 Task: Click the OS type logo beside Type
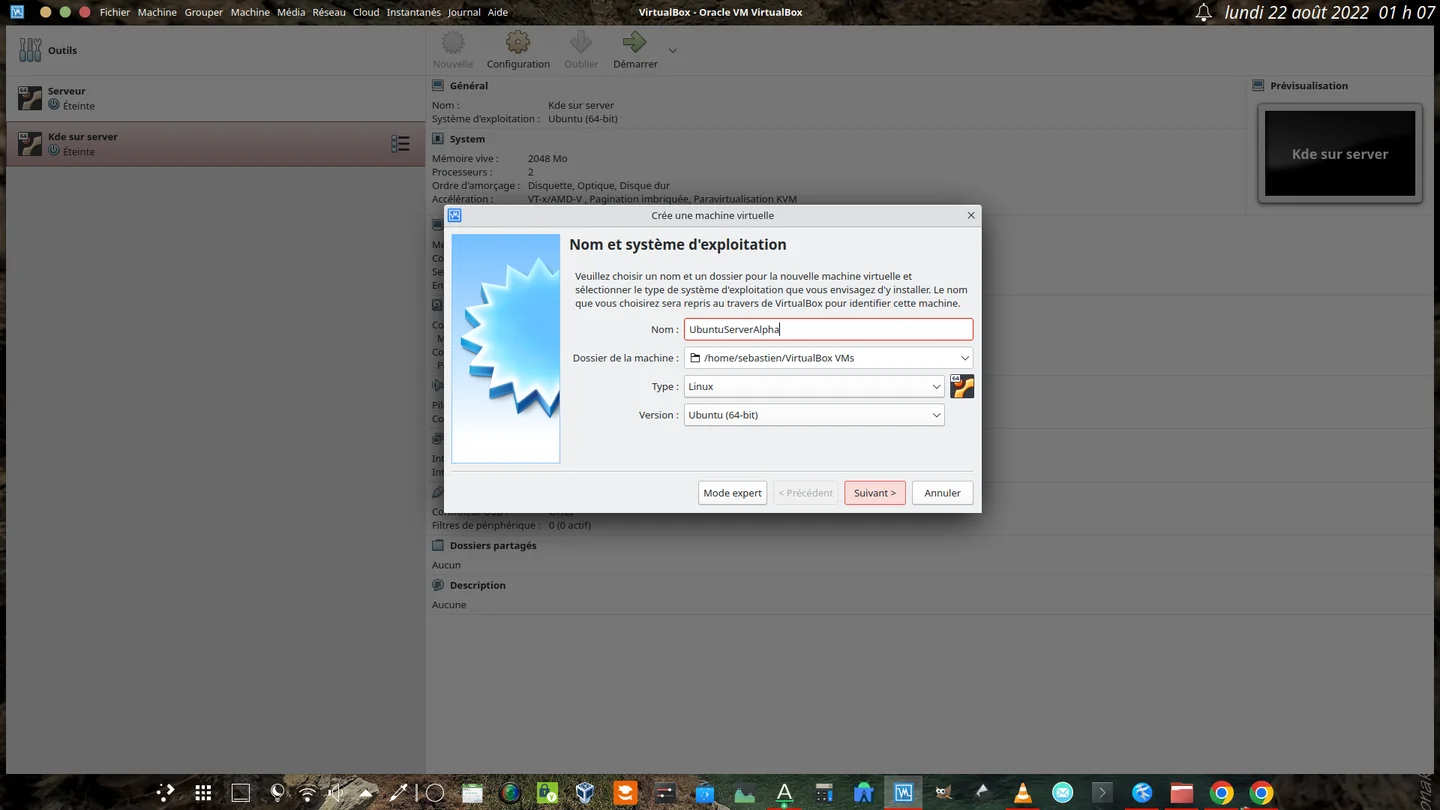pos(962,386)
